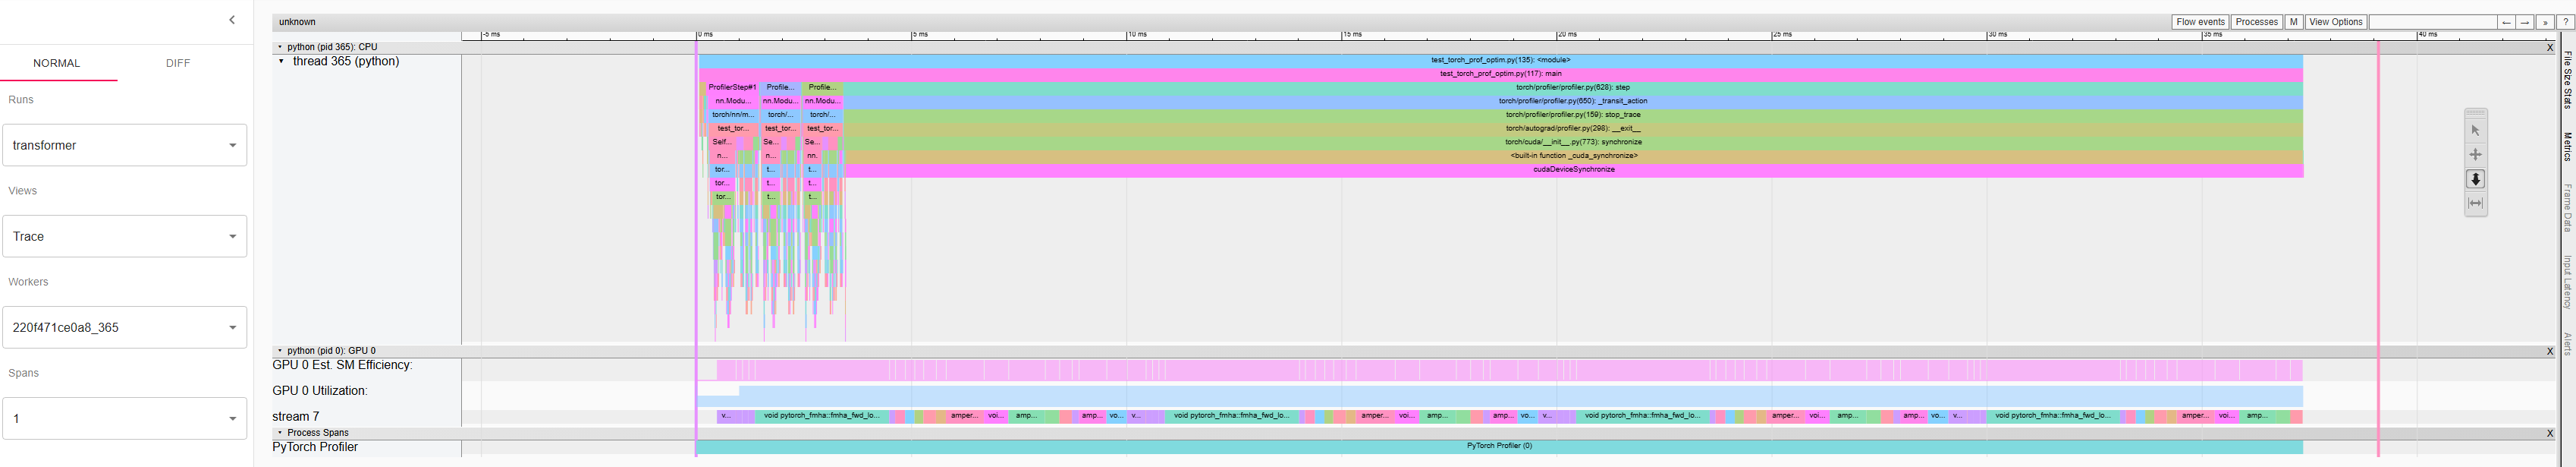Select the timing measurement tool
Viewport: 2576px width, 467px height.
coord(2475,203)
